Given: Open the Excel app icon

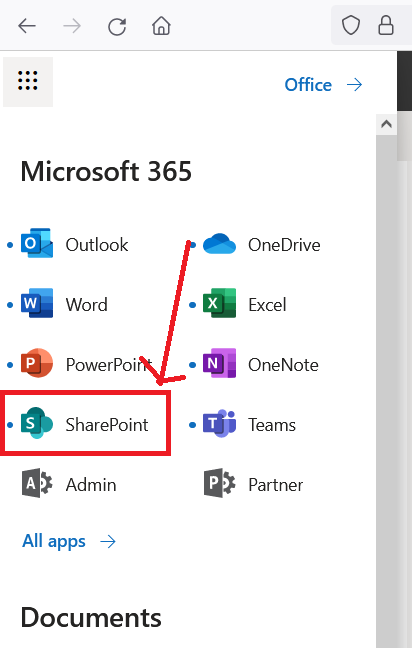Looking at the screenshot, I should [219, 303].
